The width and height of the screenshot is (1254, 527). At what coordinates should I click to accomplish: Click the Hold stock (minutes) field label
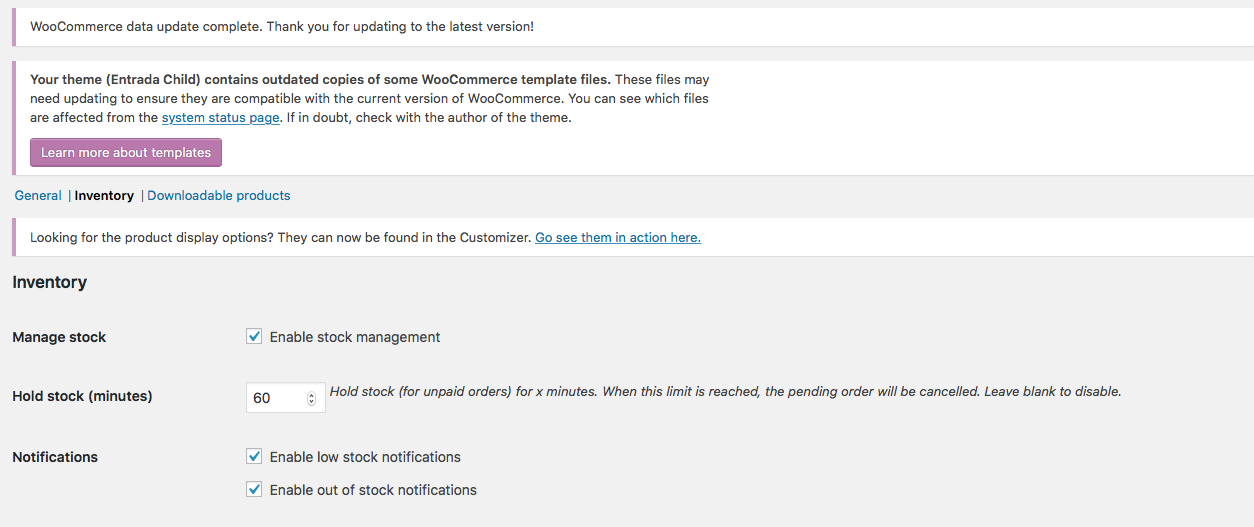(82, 396)
